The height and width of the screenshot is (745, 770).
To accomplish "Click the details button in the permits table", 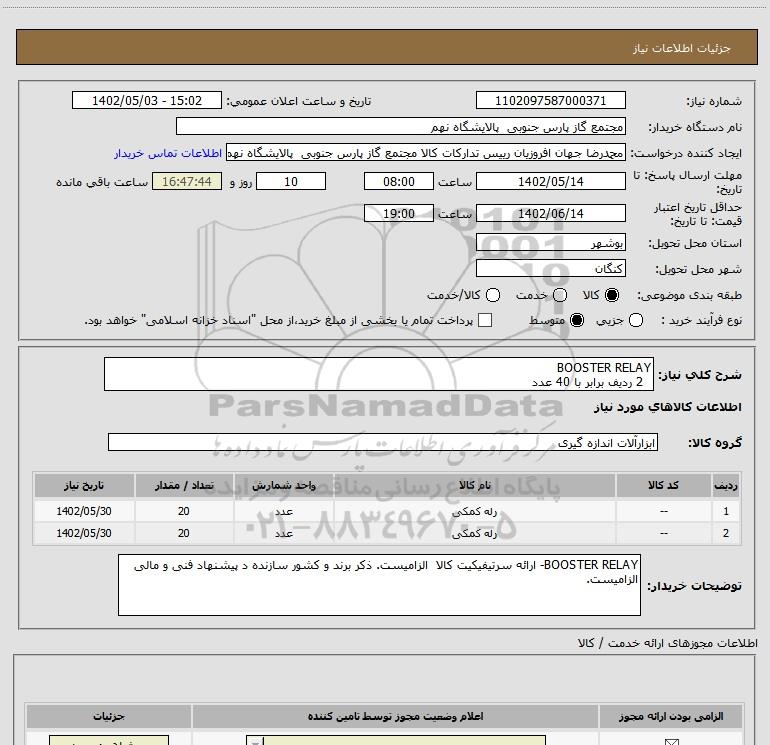I will pyautogui.click(x=109, y=740).
